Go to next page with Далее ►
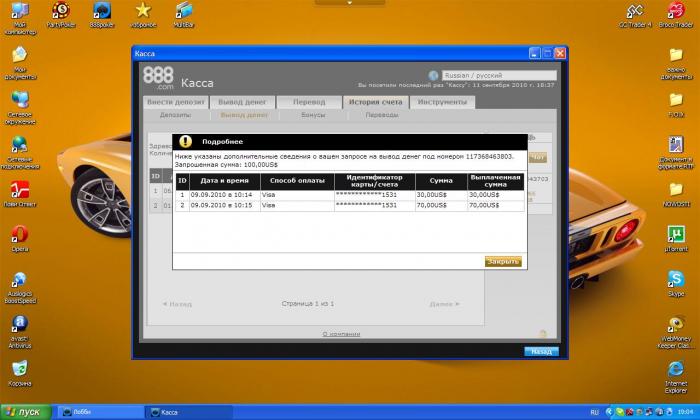 (x=444, y=304)
